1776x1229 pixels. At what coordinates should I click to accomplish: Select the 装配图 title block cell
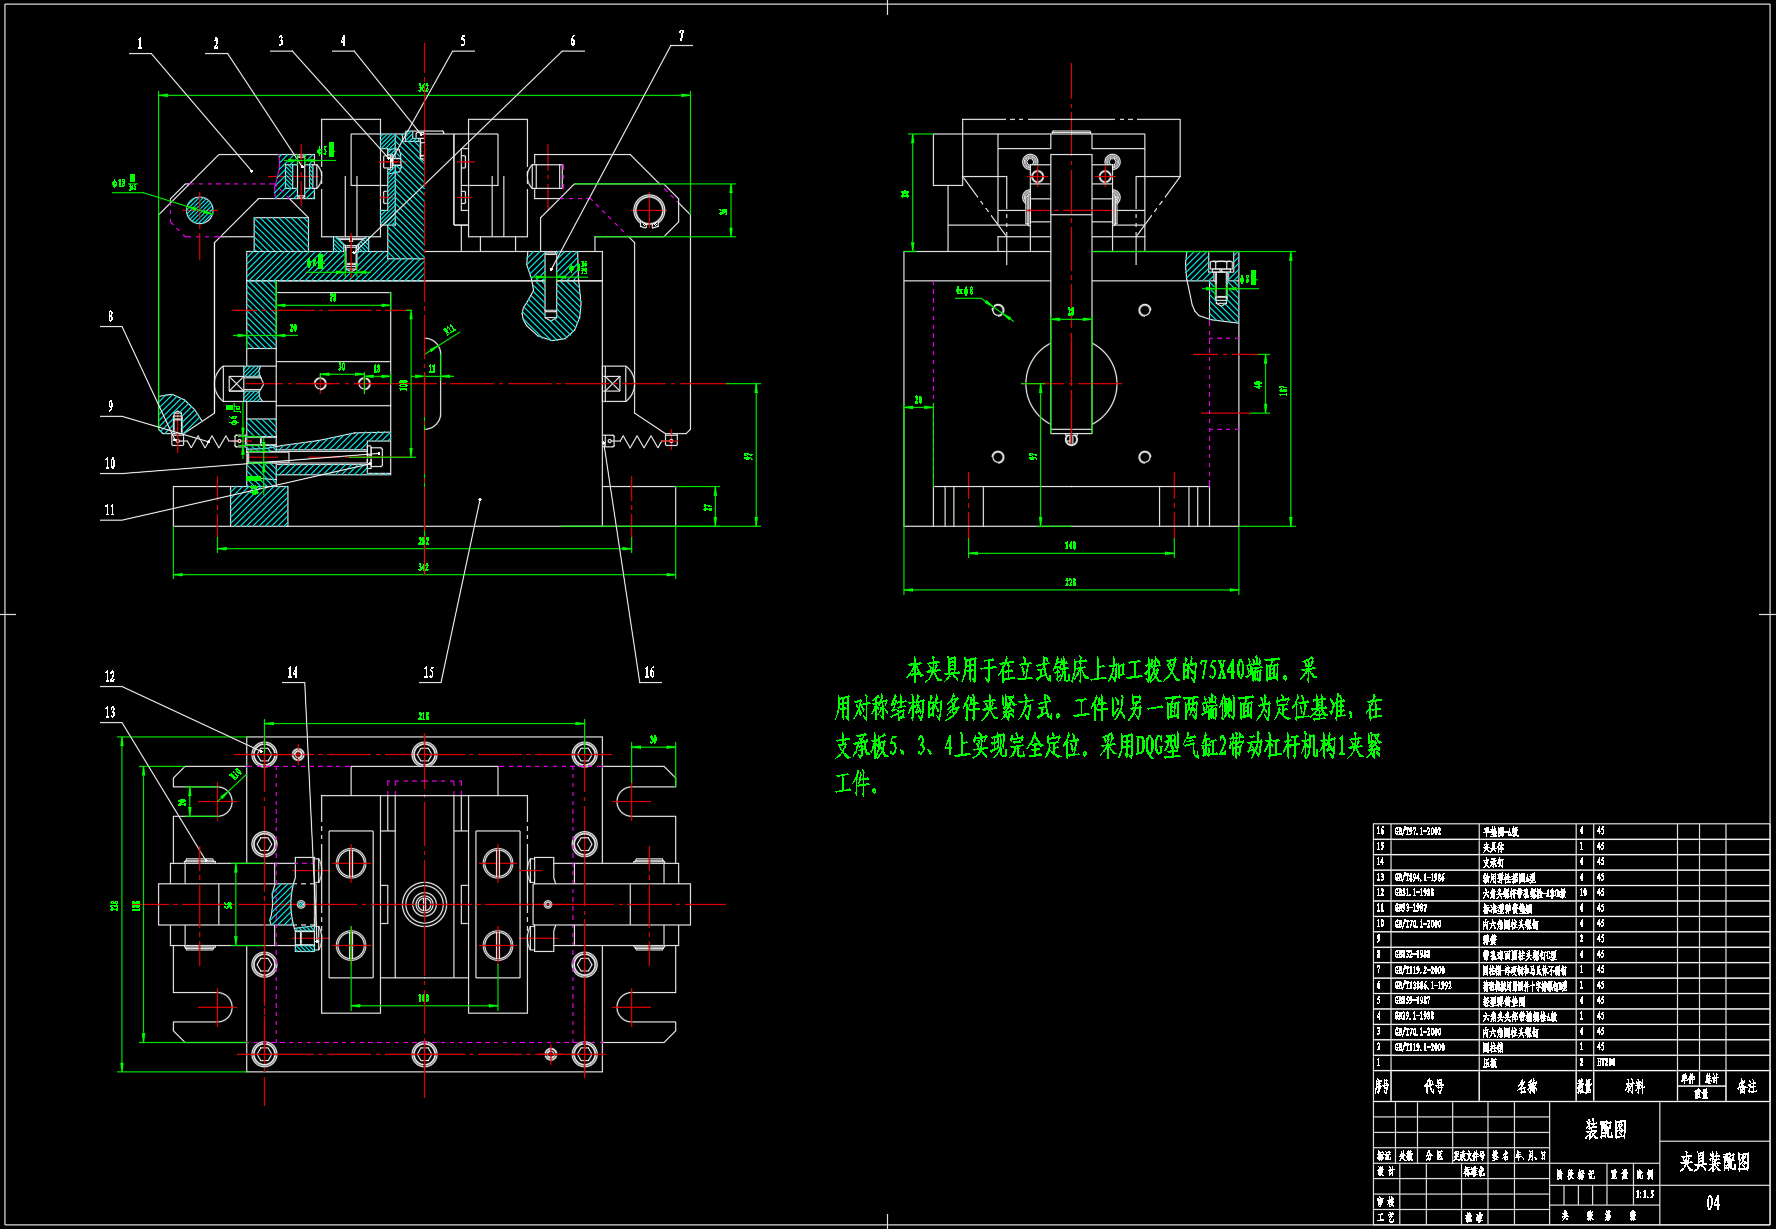[x=1605, y=1129]
